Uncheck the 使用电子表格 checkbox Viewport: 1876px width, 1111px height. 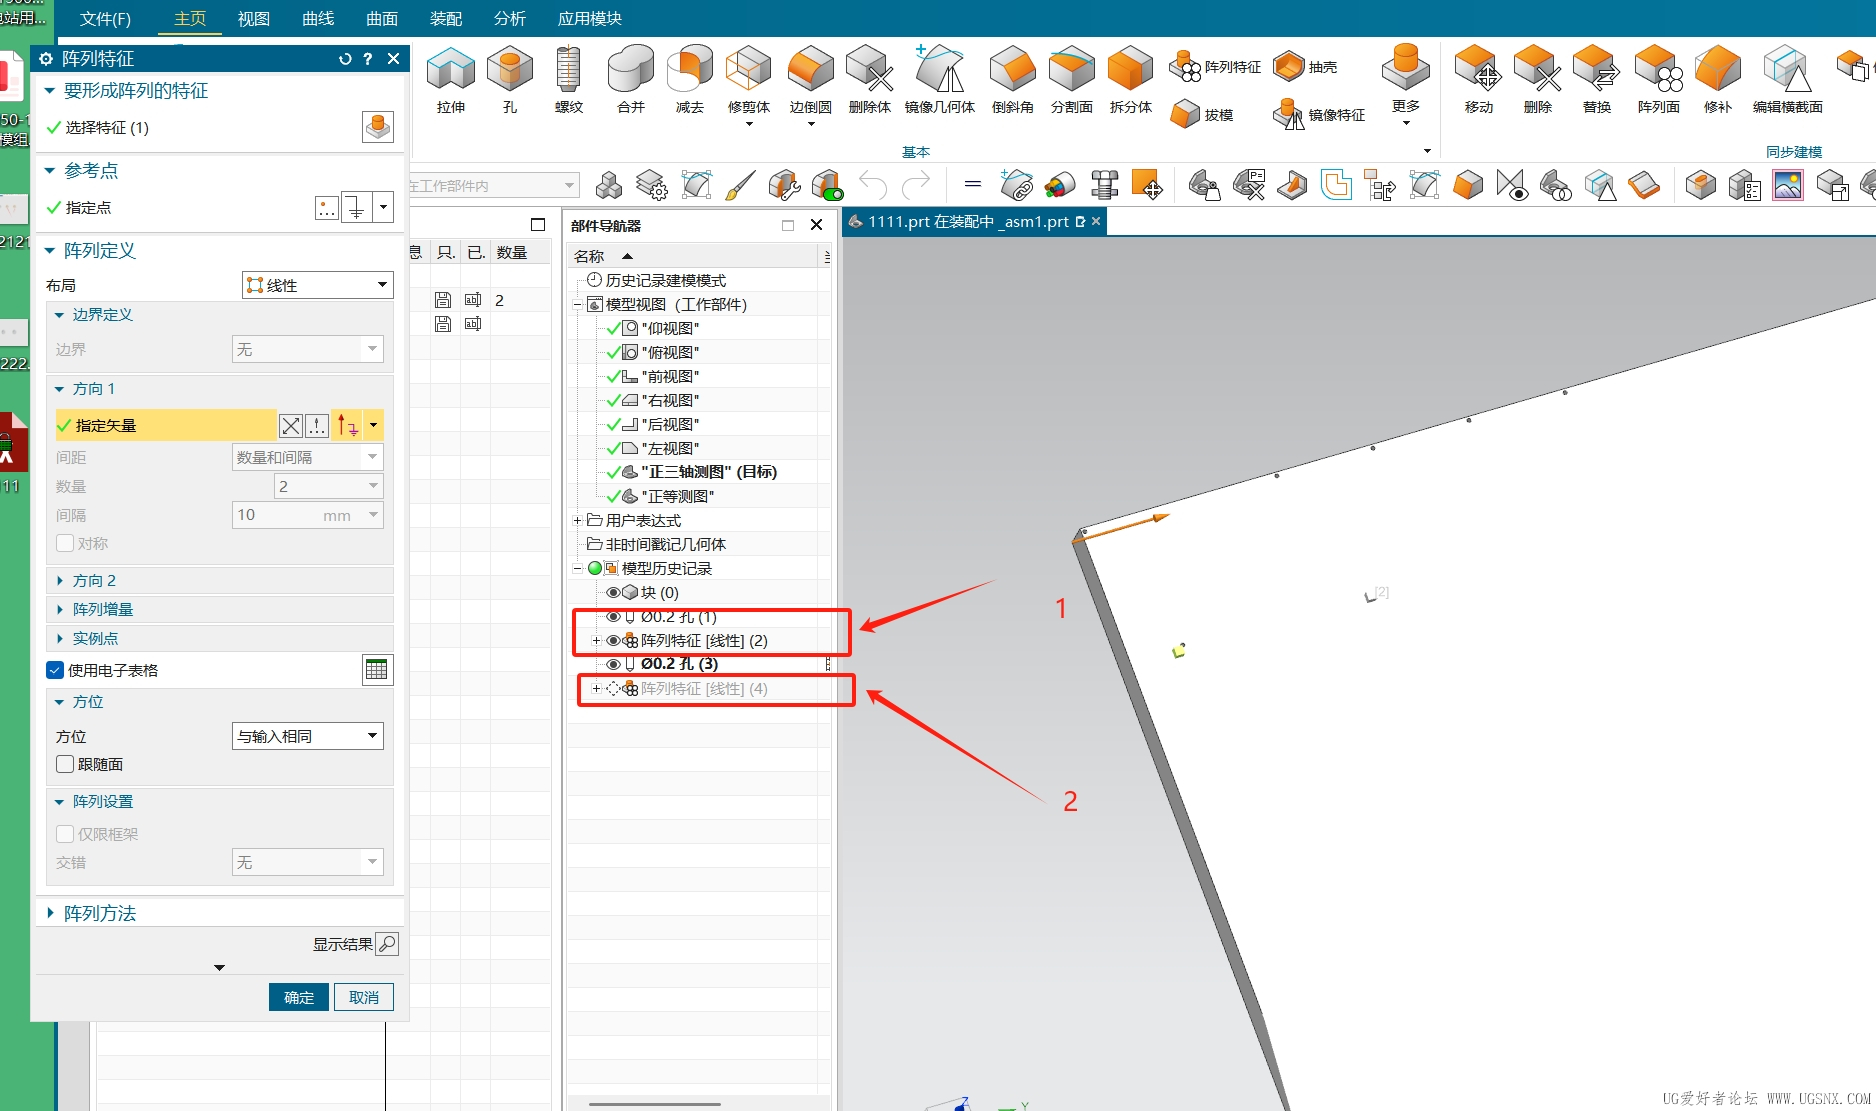[56, 670]
